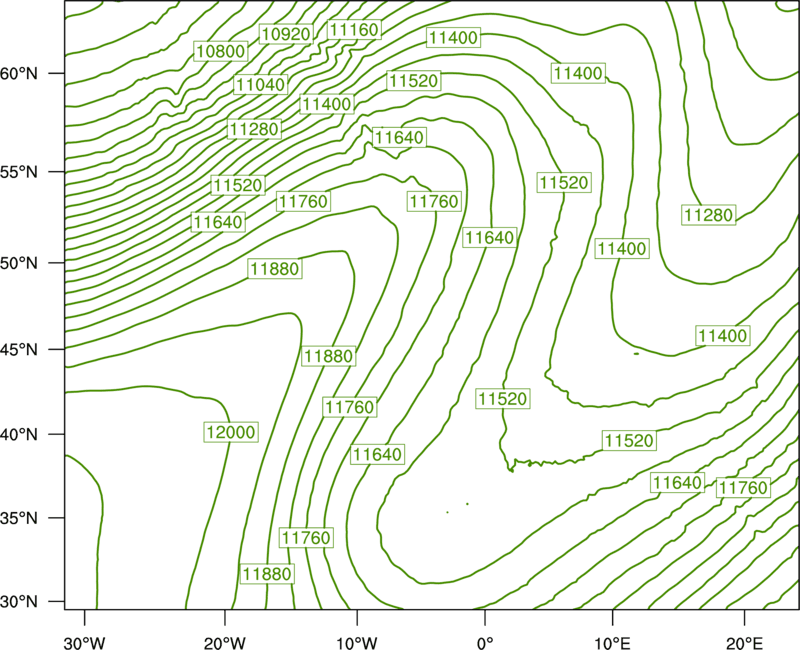The height and width of the screenshot is (650, 800).
Task: Select the 55°N latitude axis label
Action: click(x=19, y=172)
